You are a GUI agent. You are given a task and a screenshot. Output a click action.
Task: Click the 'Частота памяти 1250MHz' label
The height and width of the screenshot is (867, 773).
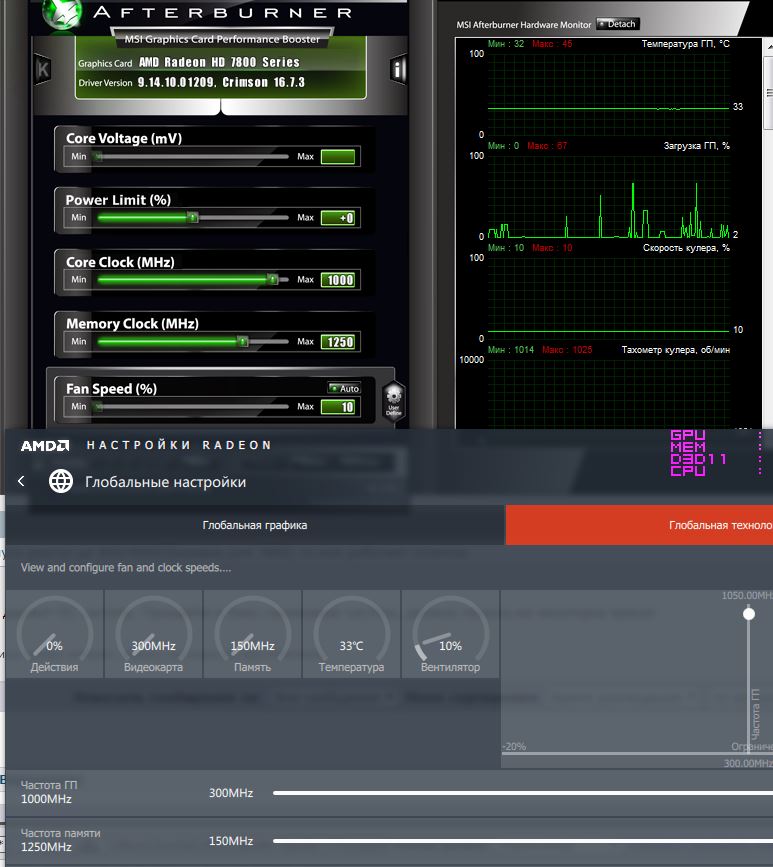click(61, 840)
